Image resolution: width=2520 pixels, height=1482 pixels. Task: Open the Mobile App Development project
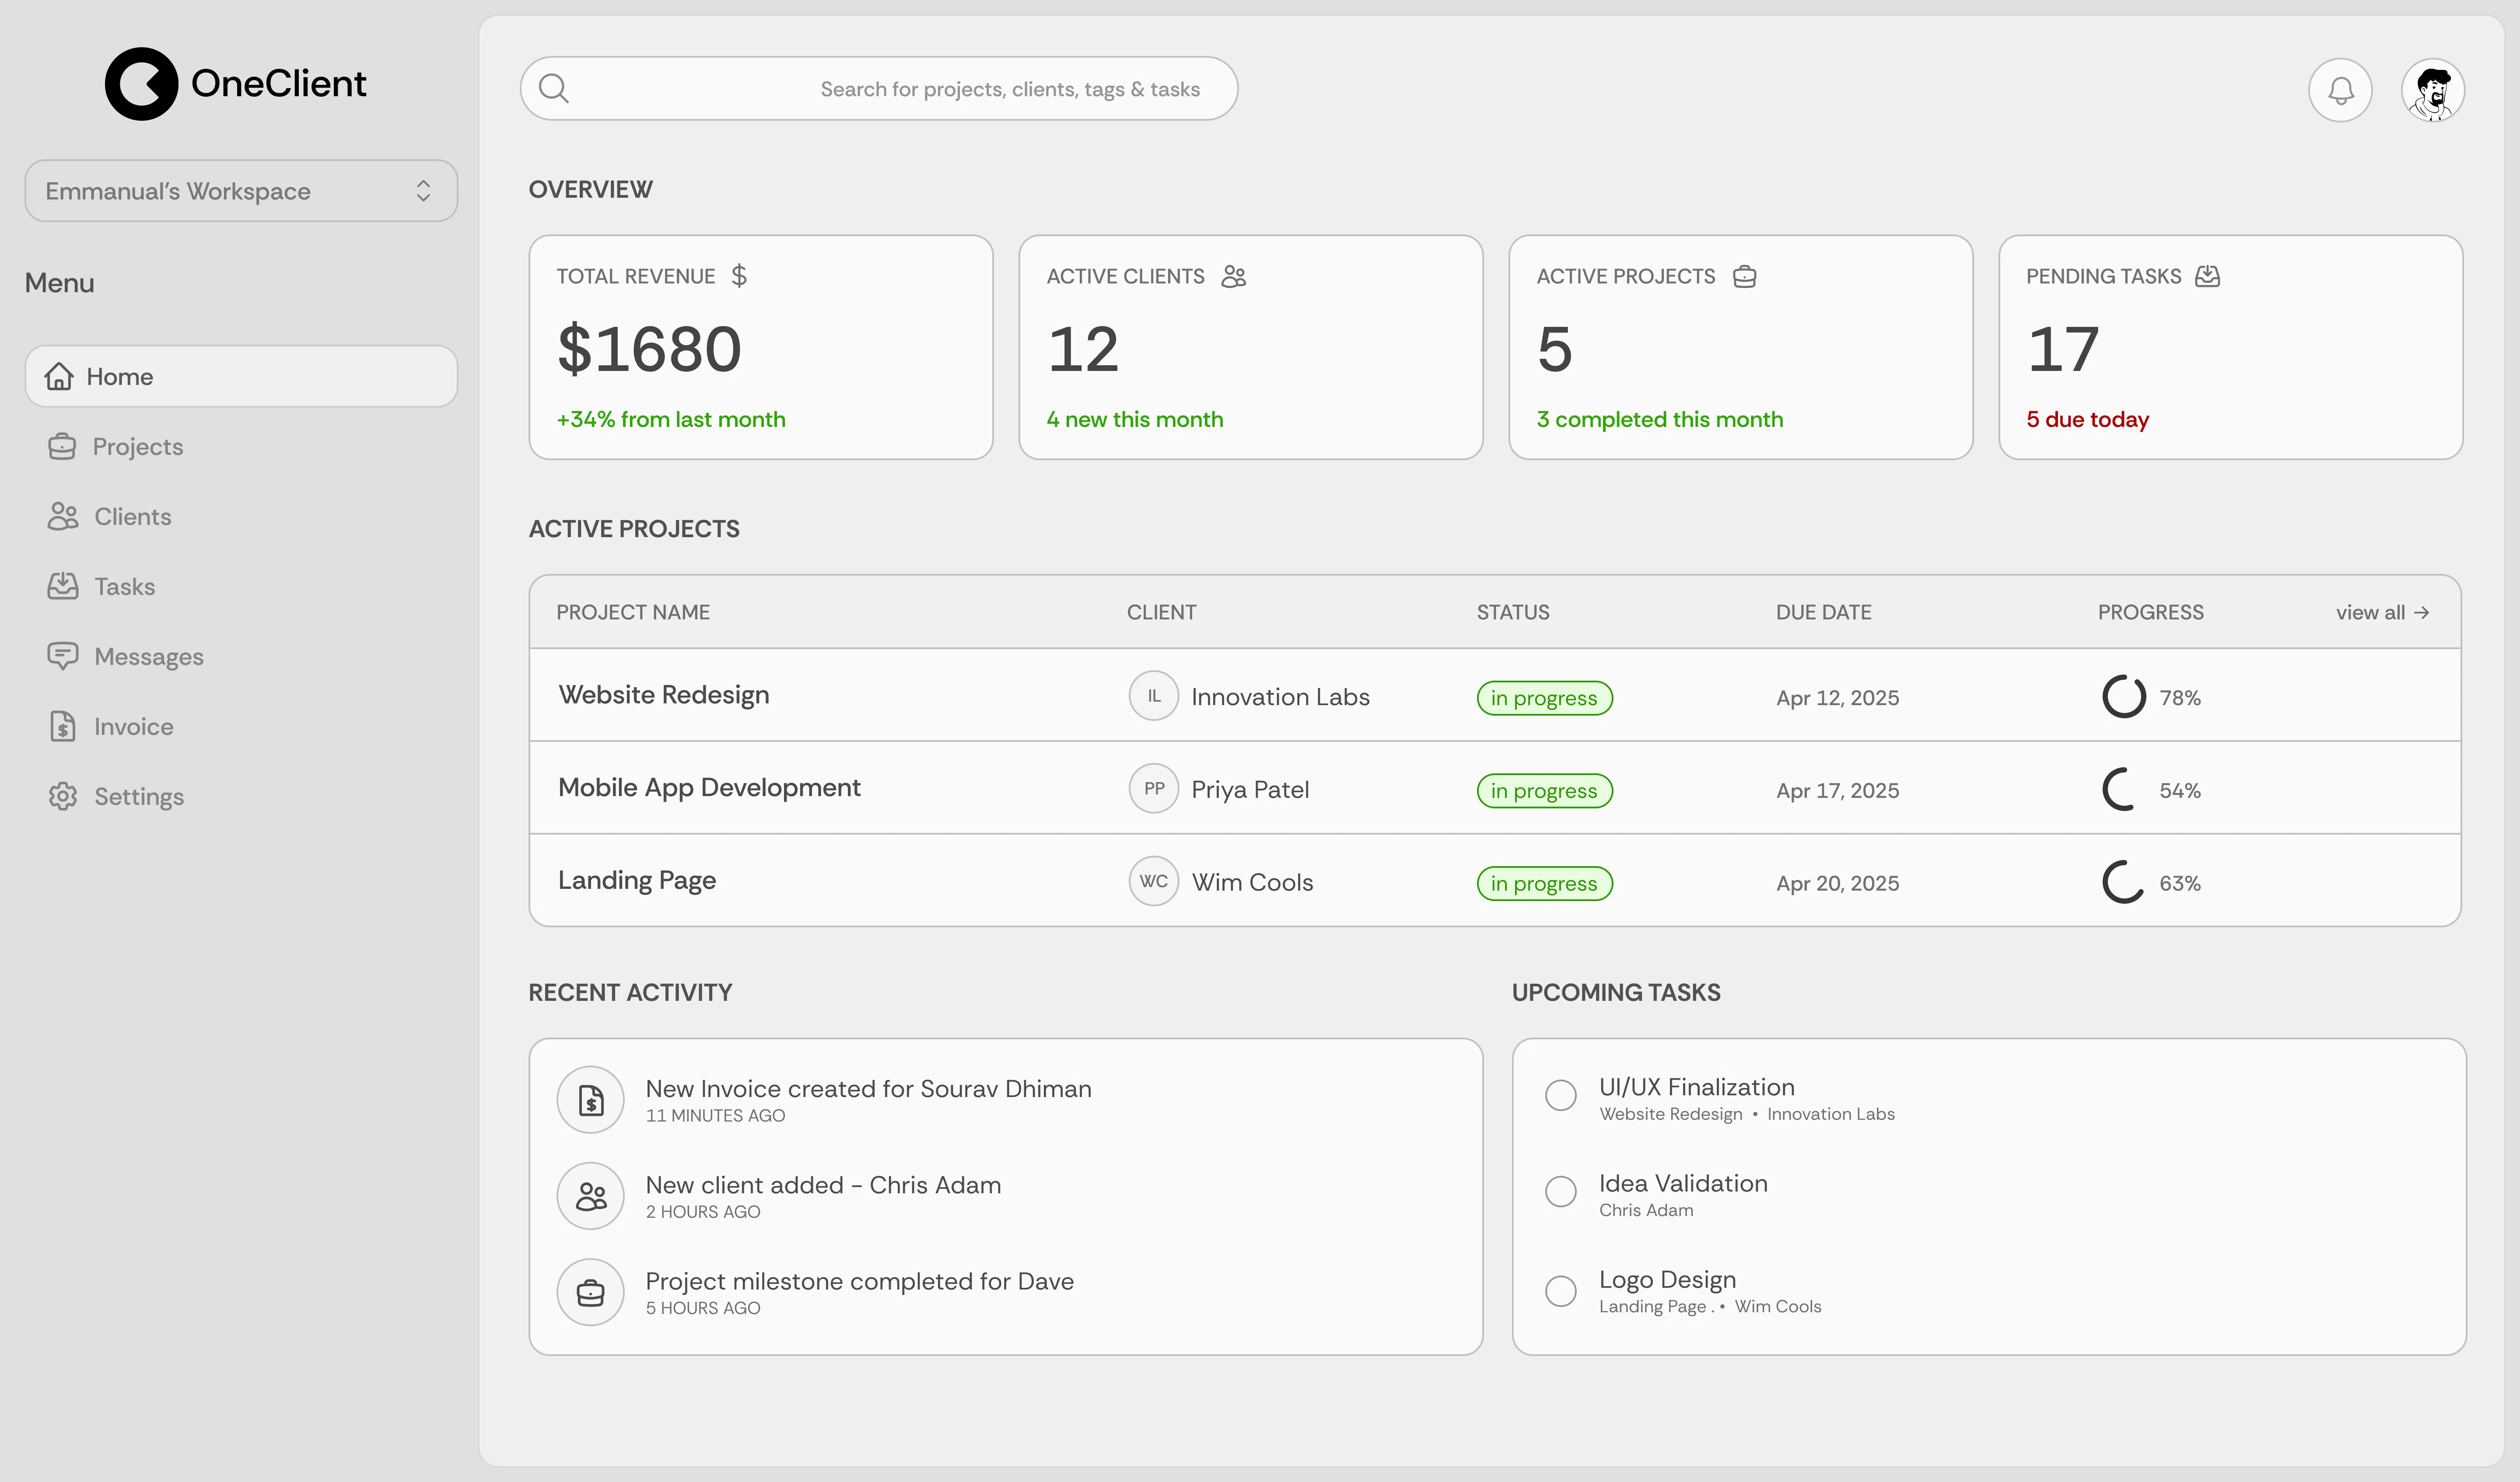pos(709,788)
